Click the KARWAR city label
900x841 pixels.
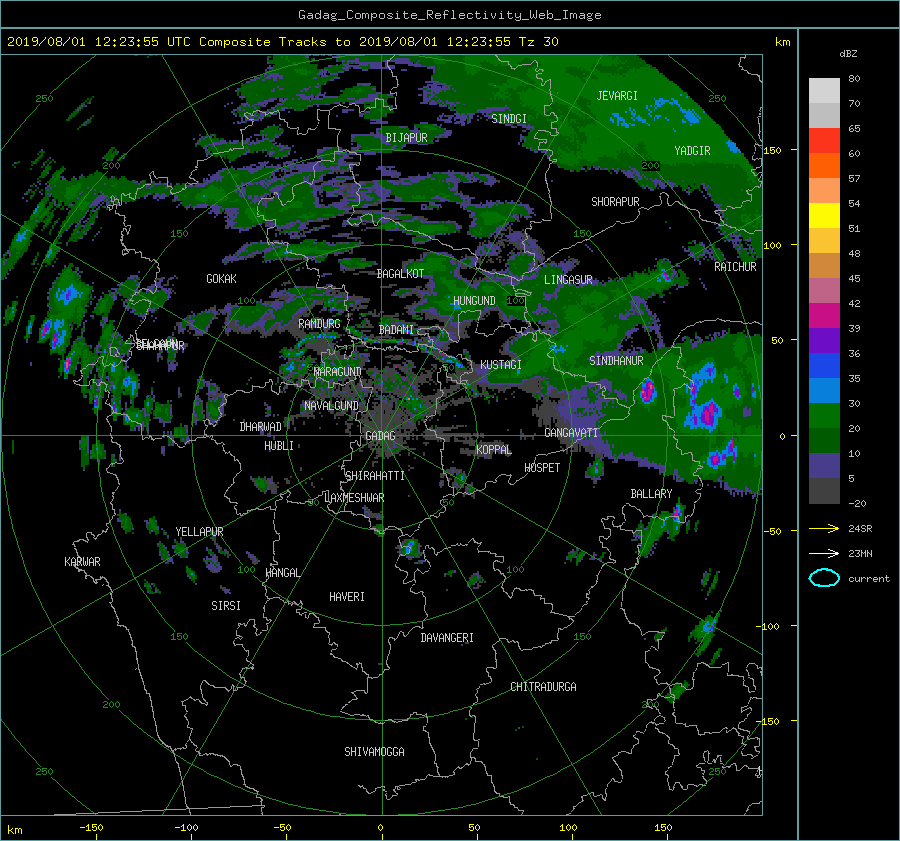[83, 562]
